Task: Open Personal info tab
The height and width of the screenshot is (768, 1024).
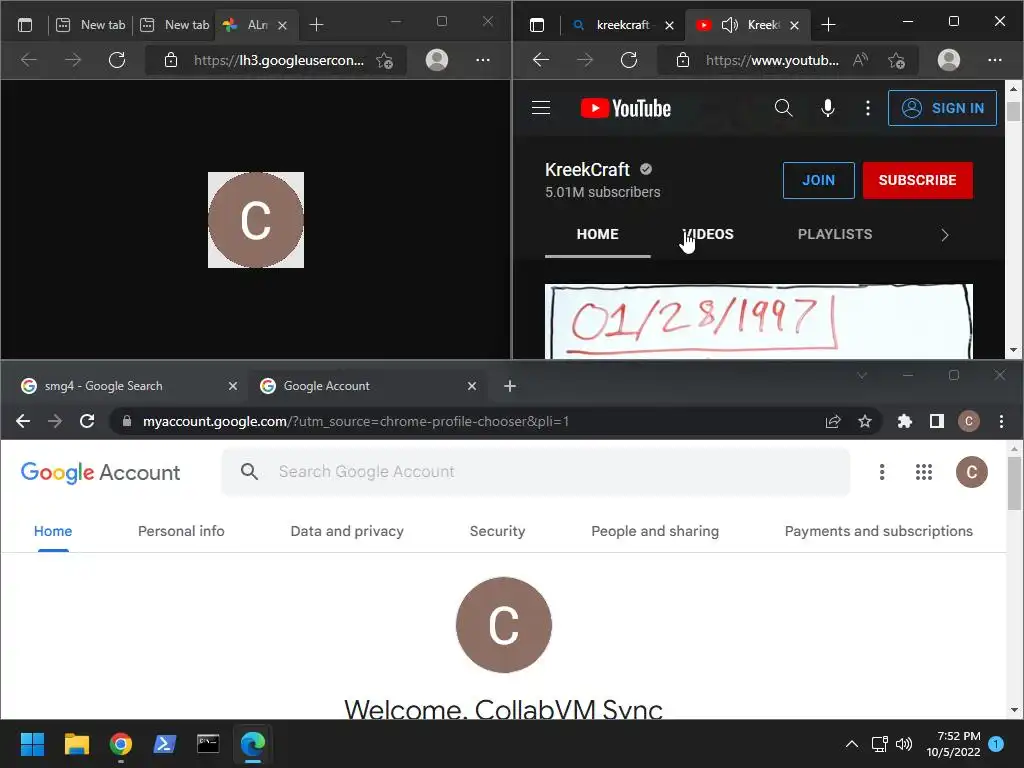Action: 181,531
